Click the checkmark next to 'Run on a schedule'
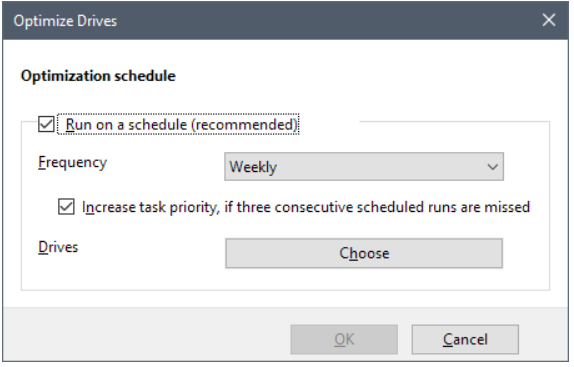This screenshot has height=367, width=574. [46, 124]
